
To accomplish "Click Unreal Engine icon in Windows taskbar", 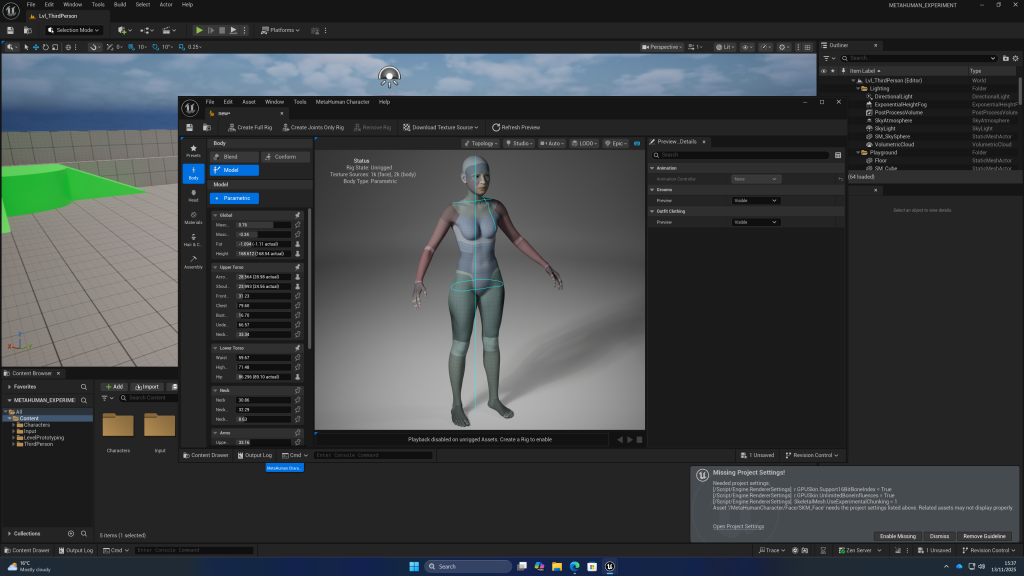I will point(610,566).
